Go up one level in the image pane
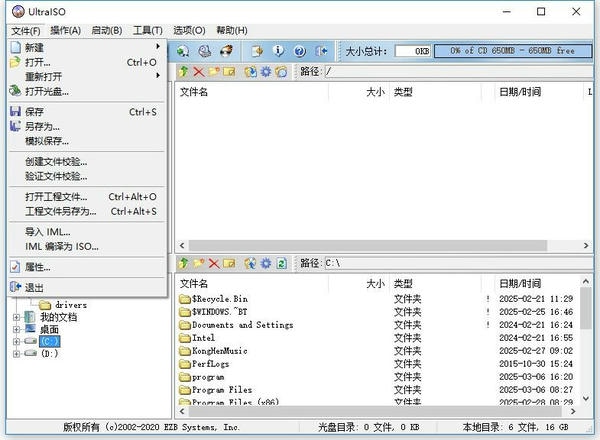 point(183,72)
